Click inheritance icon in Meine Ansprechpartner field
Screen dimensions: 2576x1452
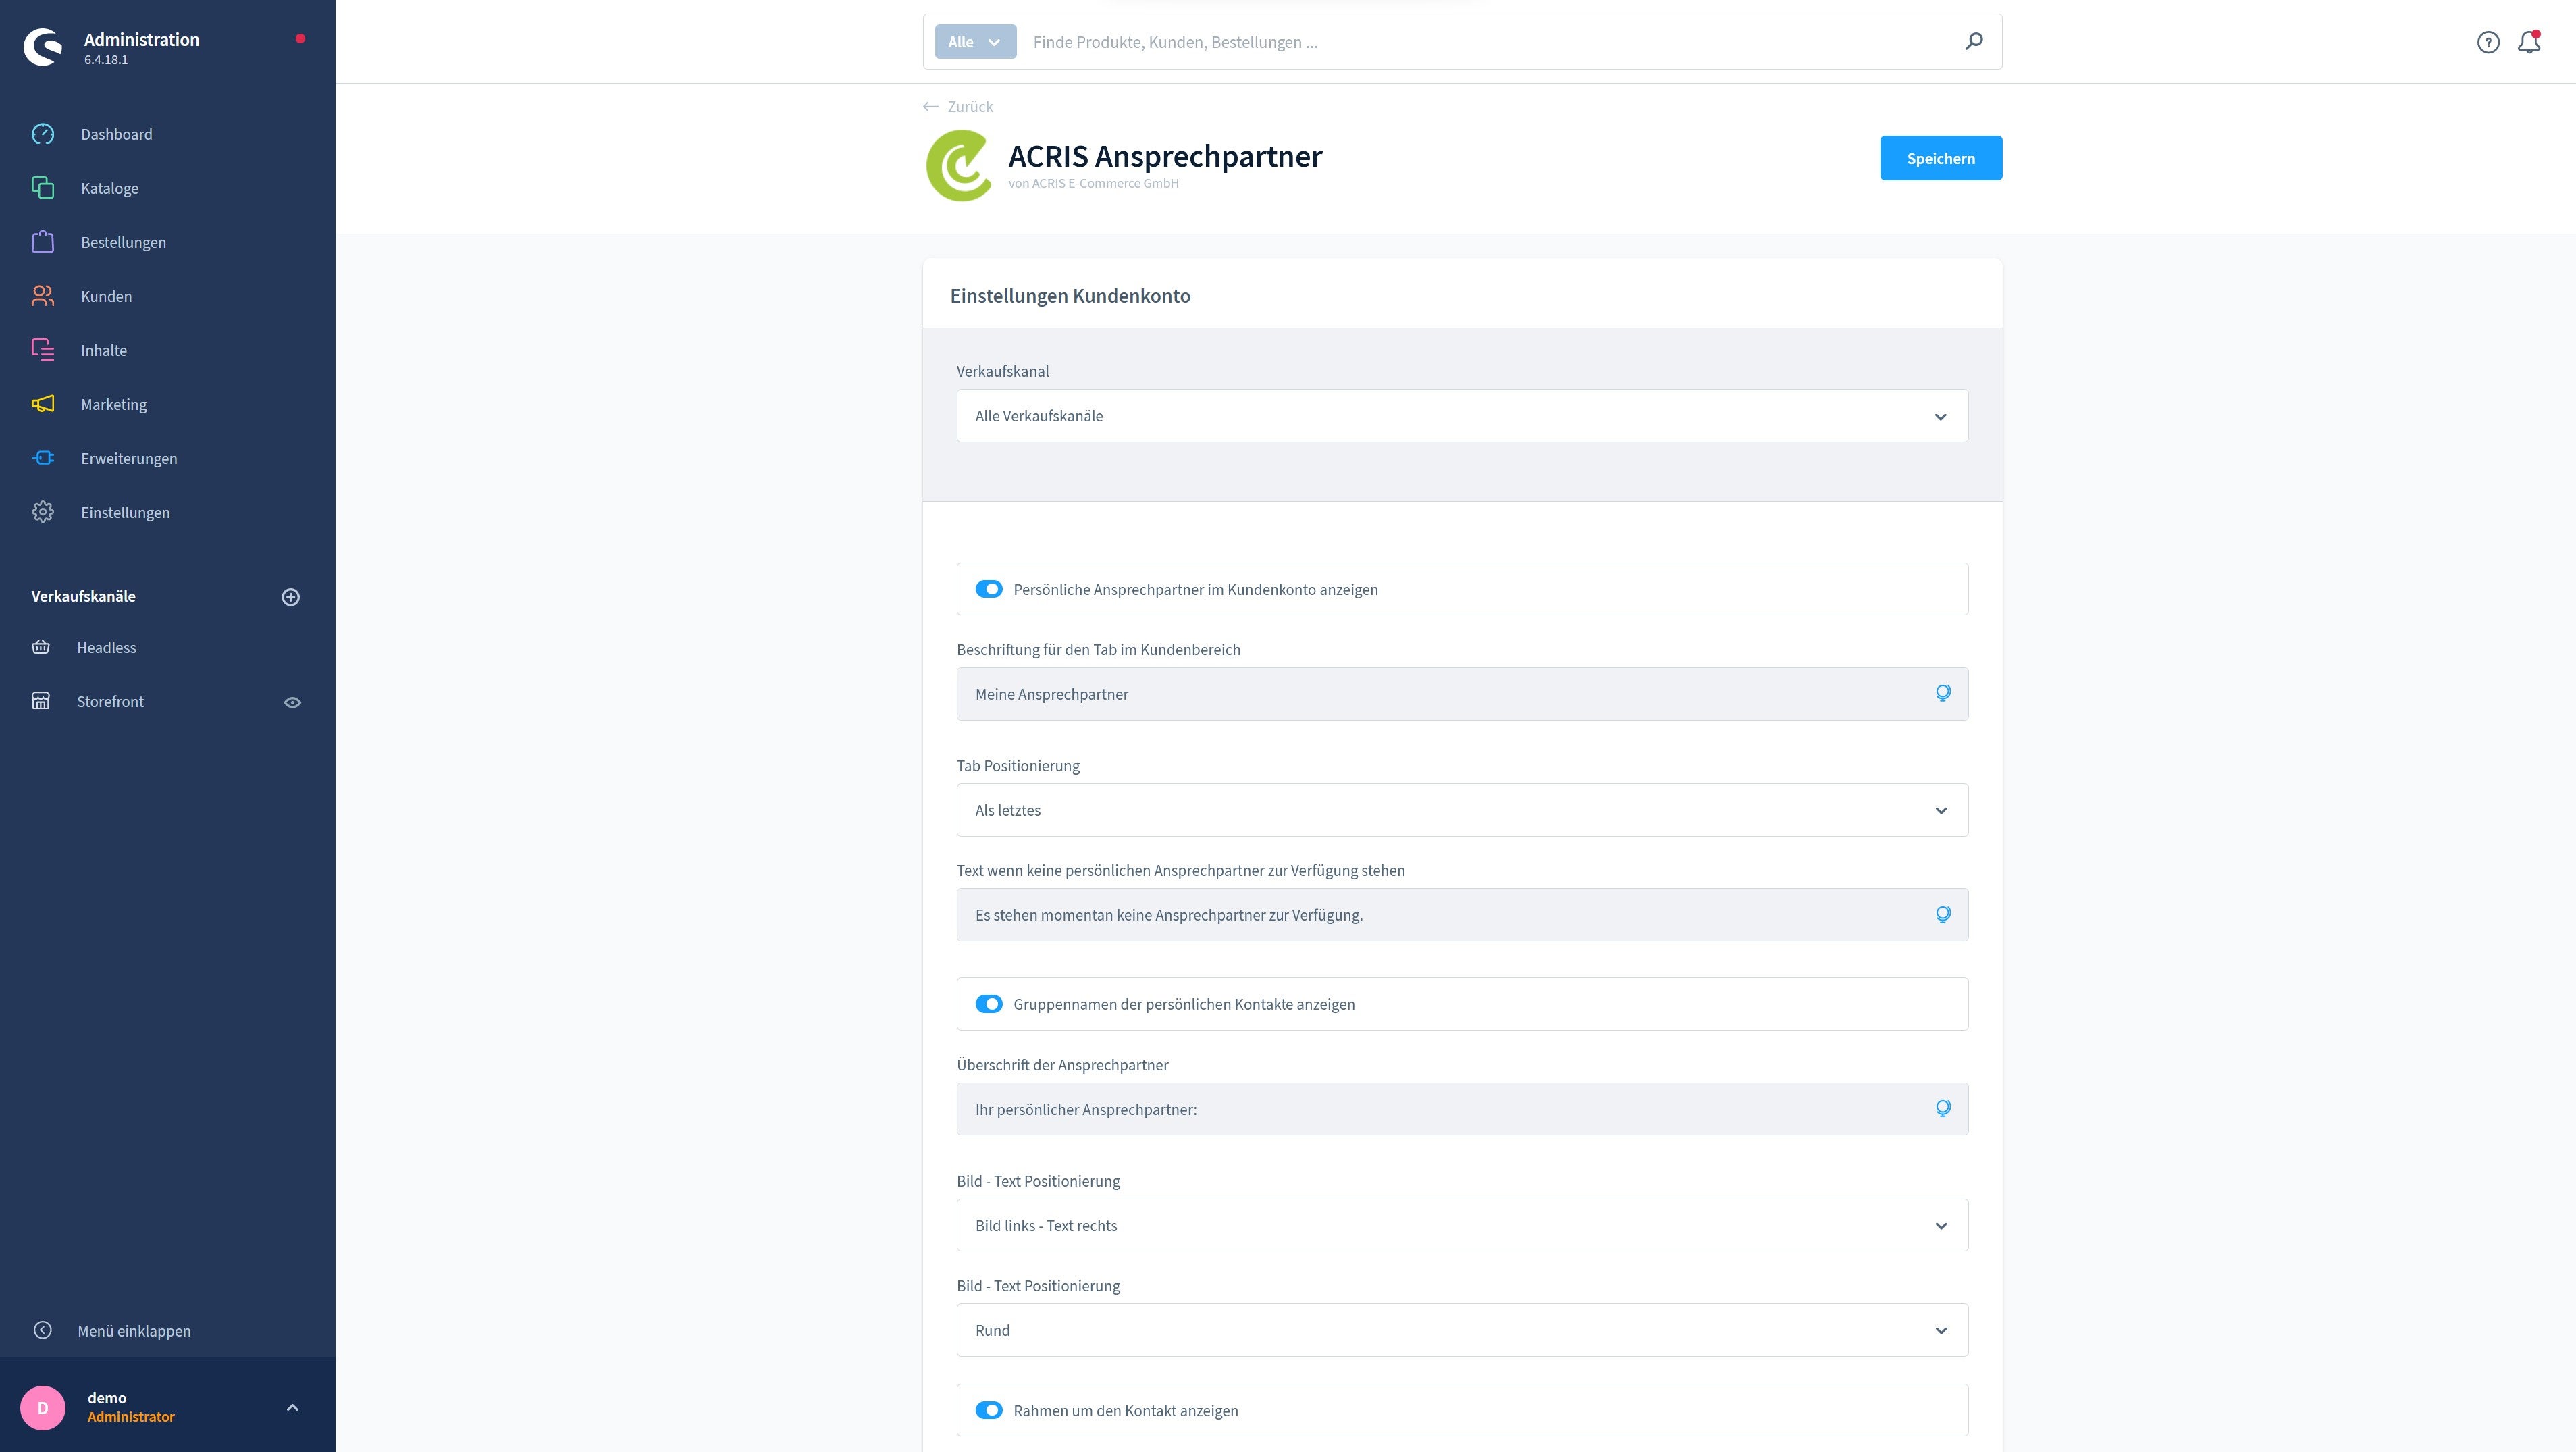pos(1943,693)
